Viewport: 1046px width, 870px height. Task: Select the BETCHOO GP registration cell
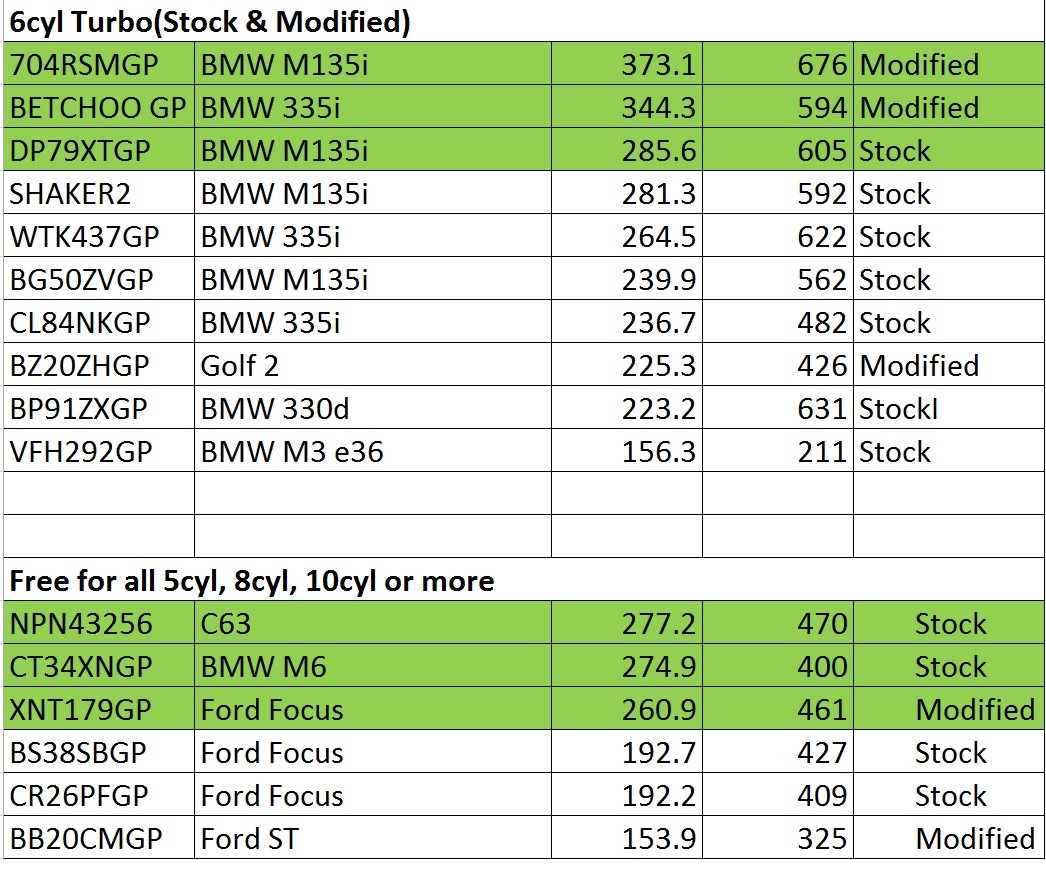(98, 108)
